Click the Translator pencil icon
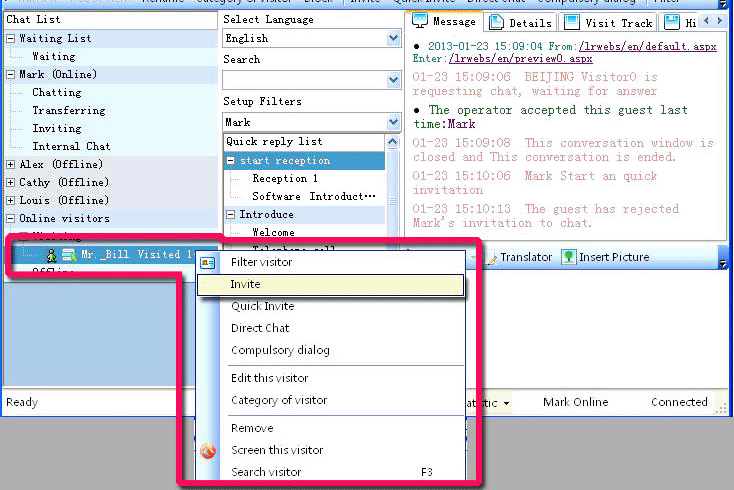Image resolution: width=734 pixels, height=490 pixels. pos(492,258)
